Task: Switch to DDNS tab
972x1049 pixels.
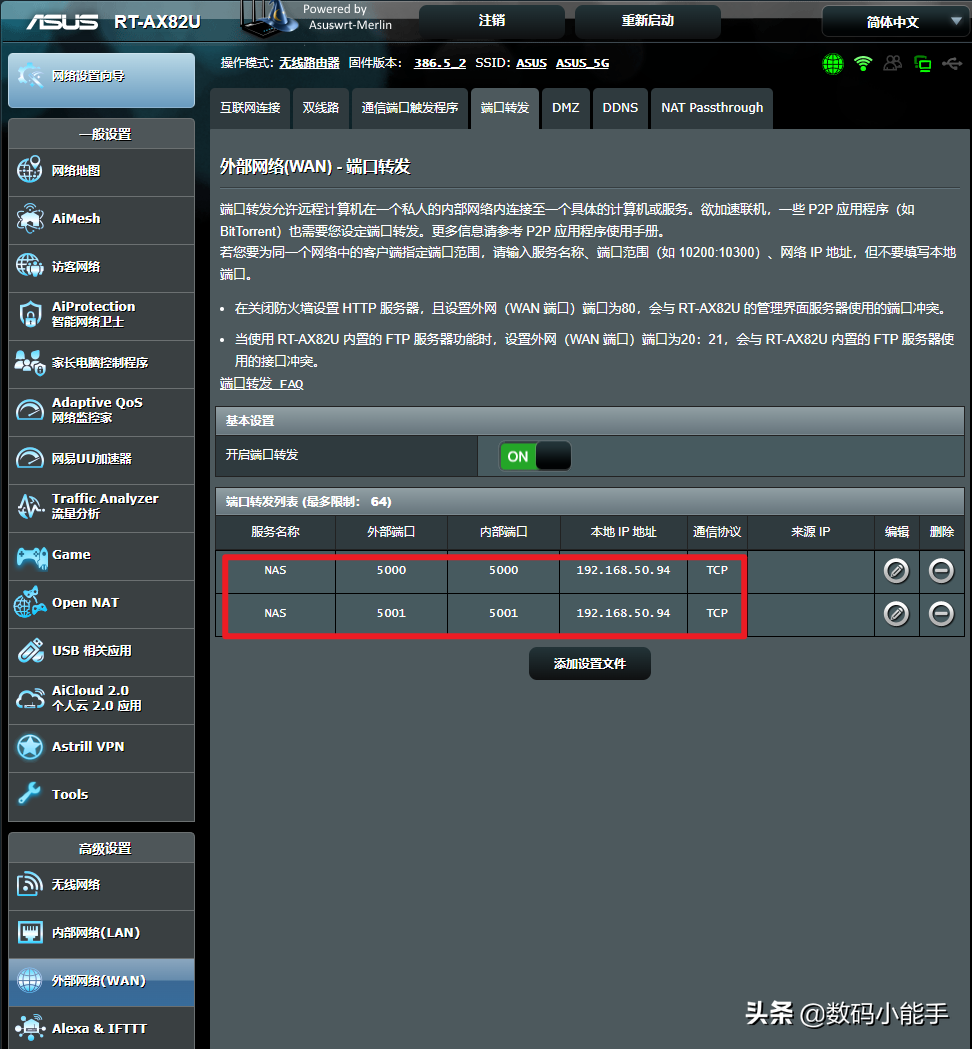Action: 620,108
